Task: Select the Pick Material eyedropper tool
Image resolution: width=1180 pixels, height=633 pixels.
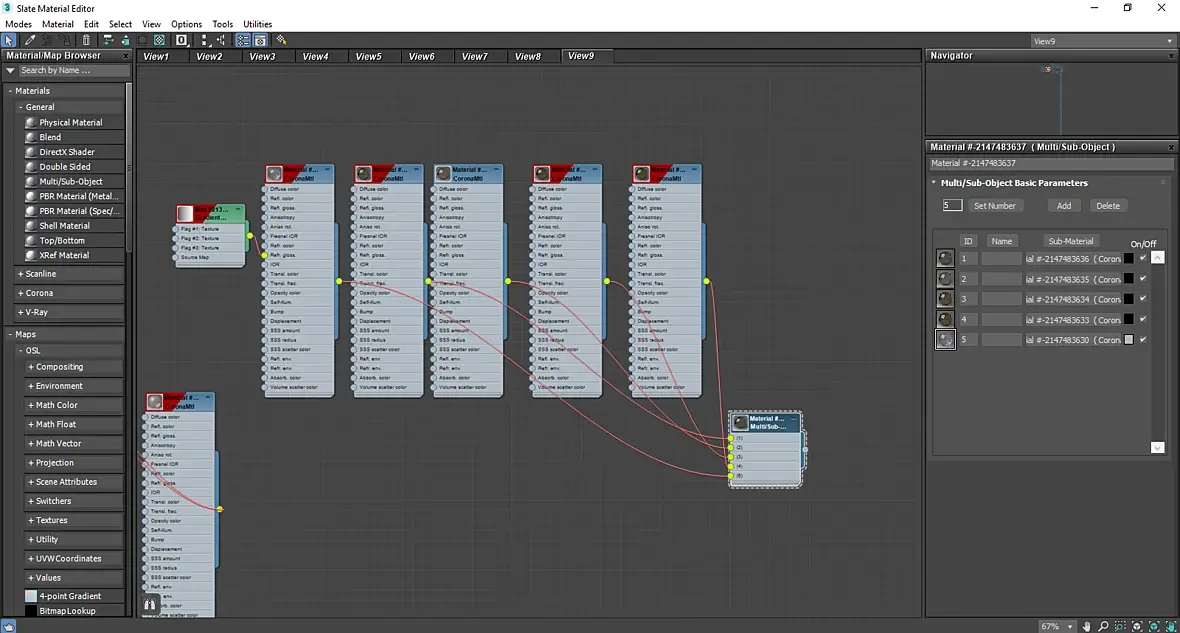Action: [30, 40]
